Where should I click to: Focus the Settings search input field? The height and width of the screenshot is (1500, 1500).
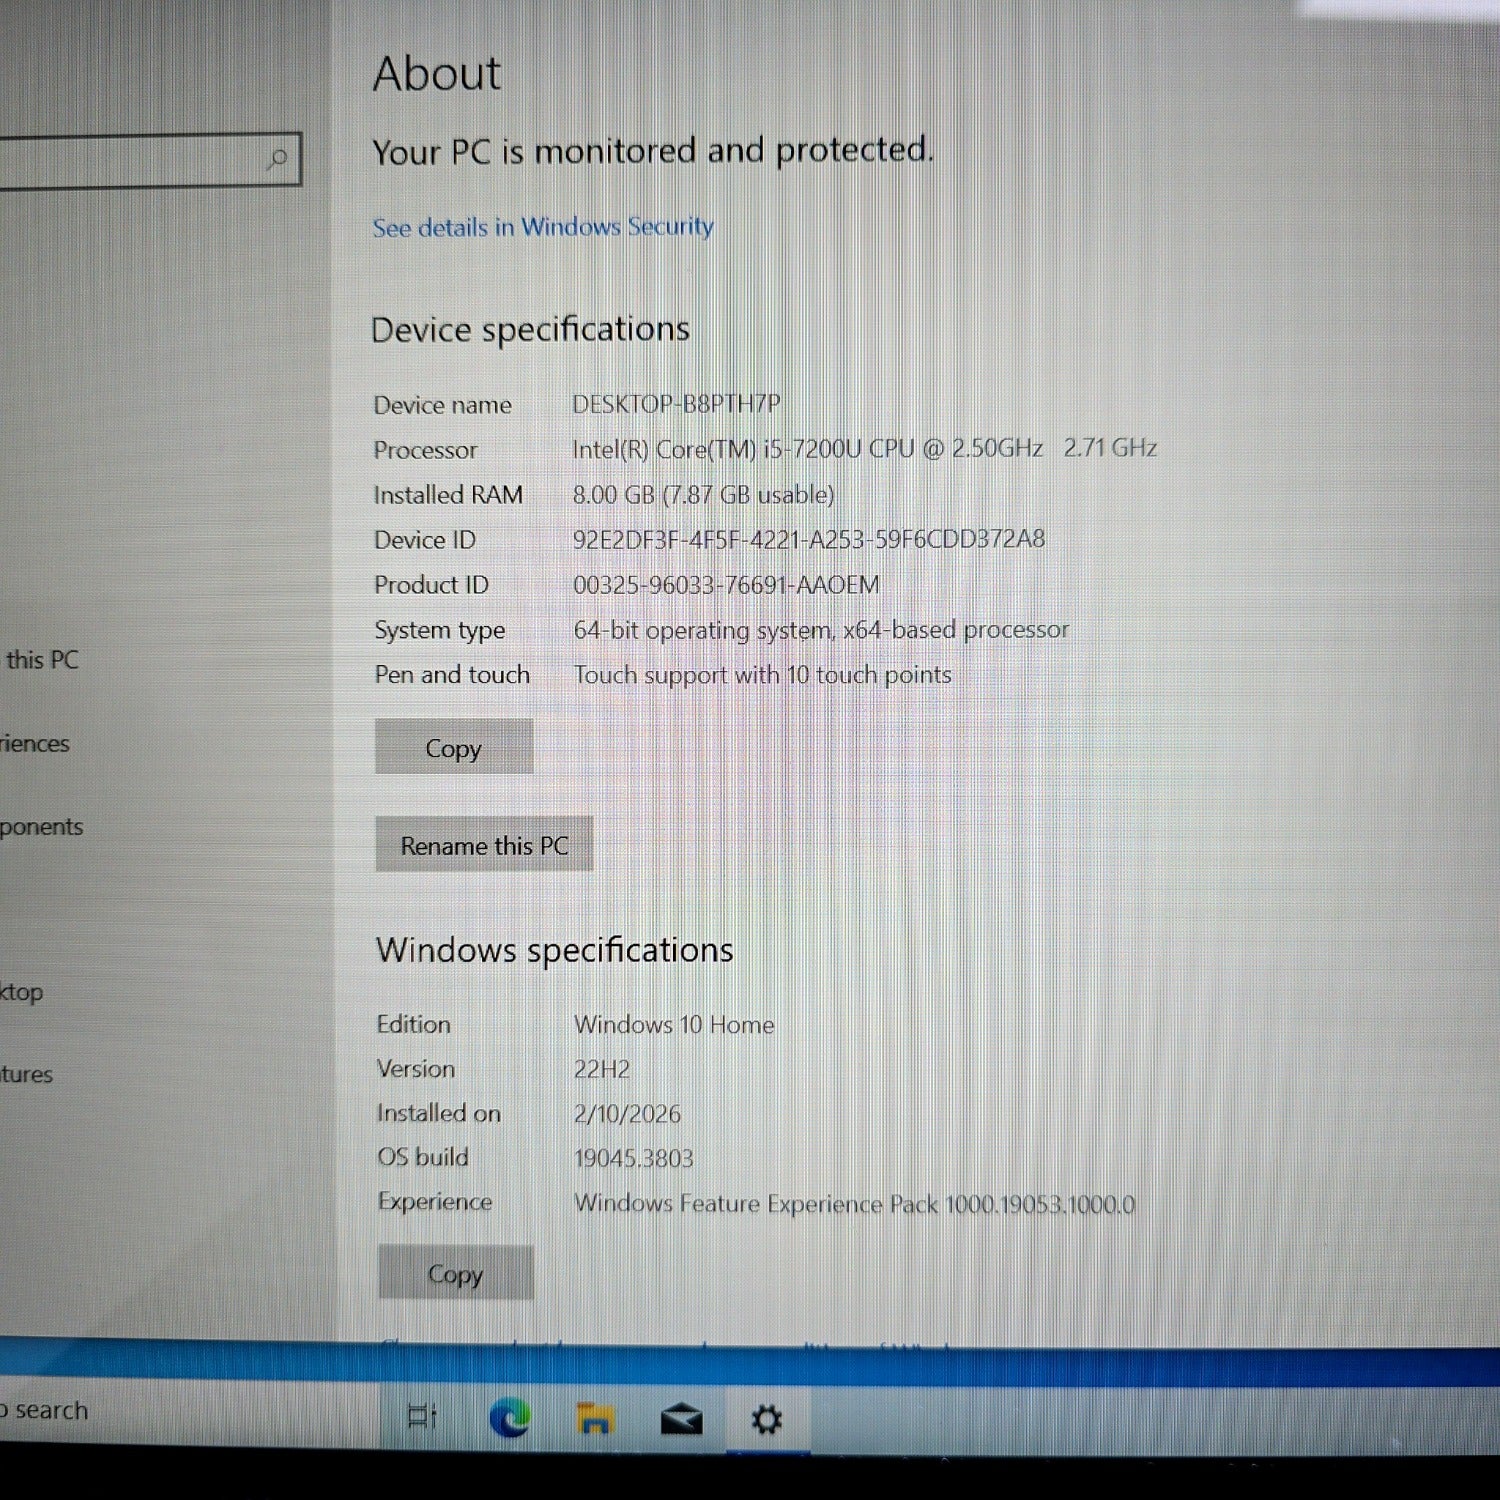coord(130,160)
